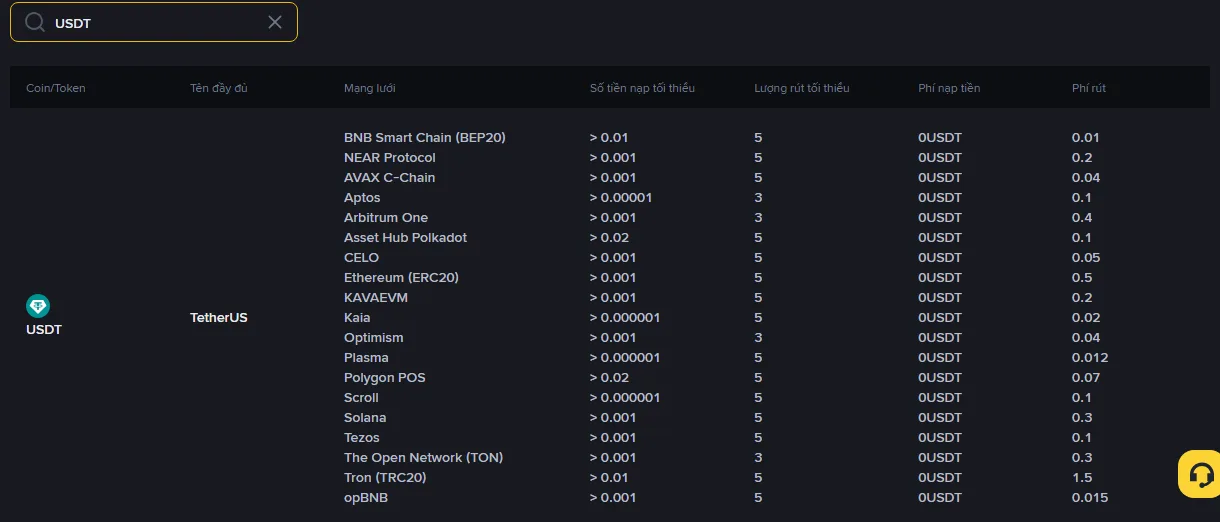Click opBNB withdrawal fee 0.015
This screenshot has width=1220, height=522.
point(1090,497)
